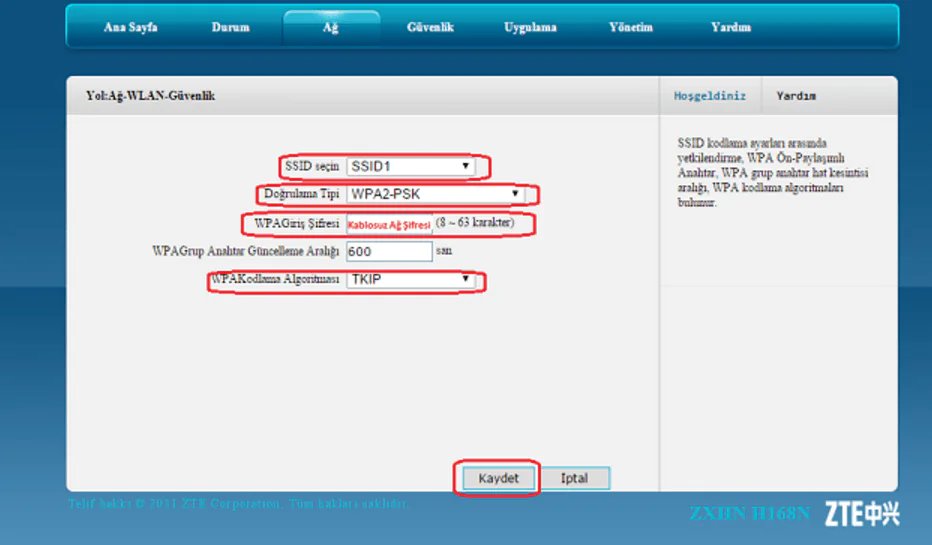Click the WPA Giriş Şifresi password field
Screen dimensions: 932x545
(389, 224)
